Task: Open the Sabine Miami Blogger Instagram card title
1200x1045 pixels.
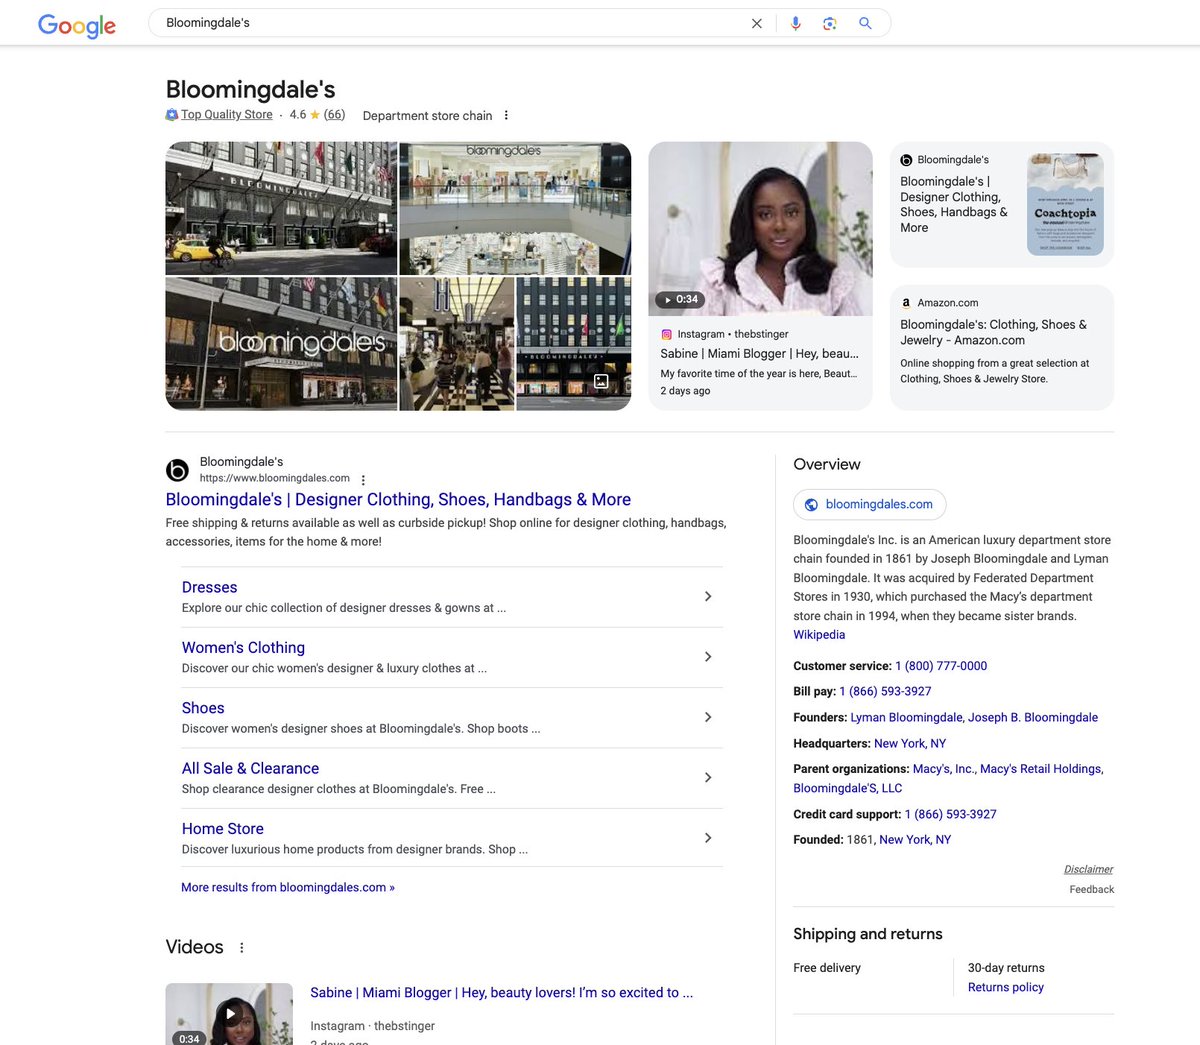Action: (759, 353)
